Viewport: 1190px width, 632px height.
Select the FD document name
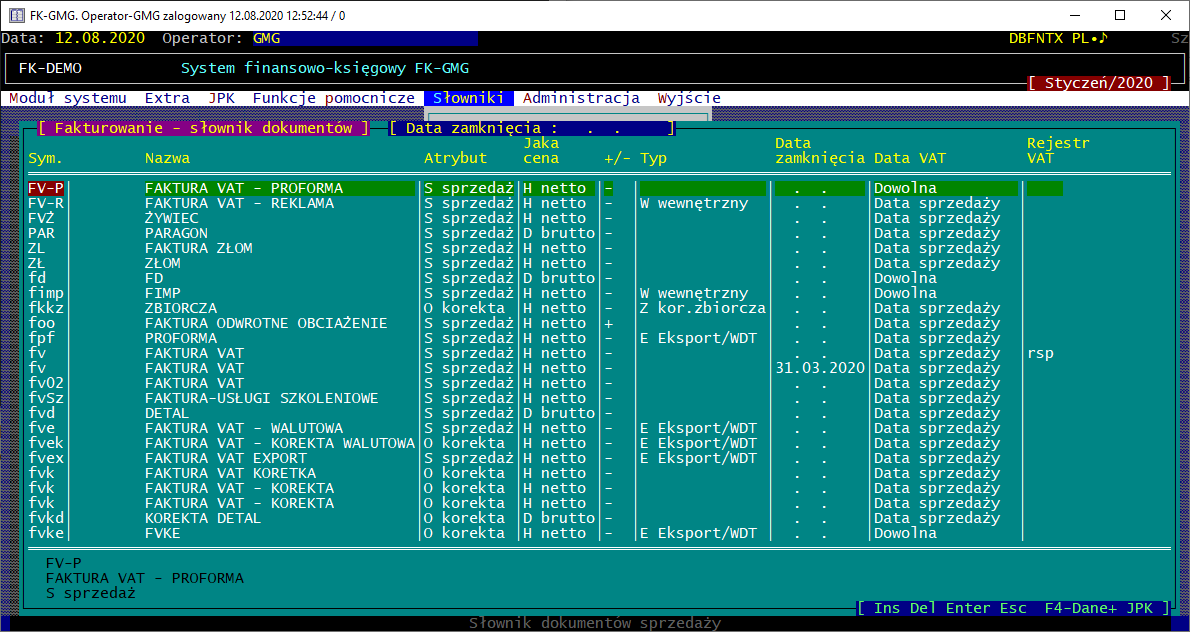pos(154,278)
